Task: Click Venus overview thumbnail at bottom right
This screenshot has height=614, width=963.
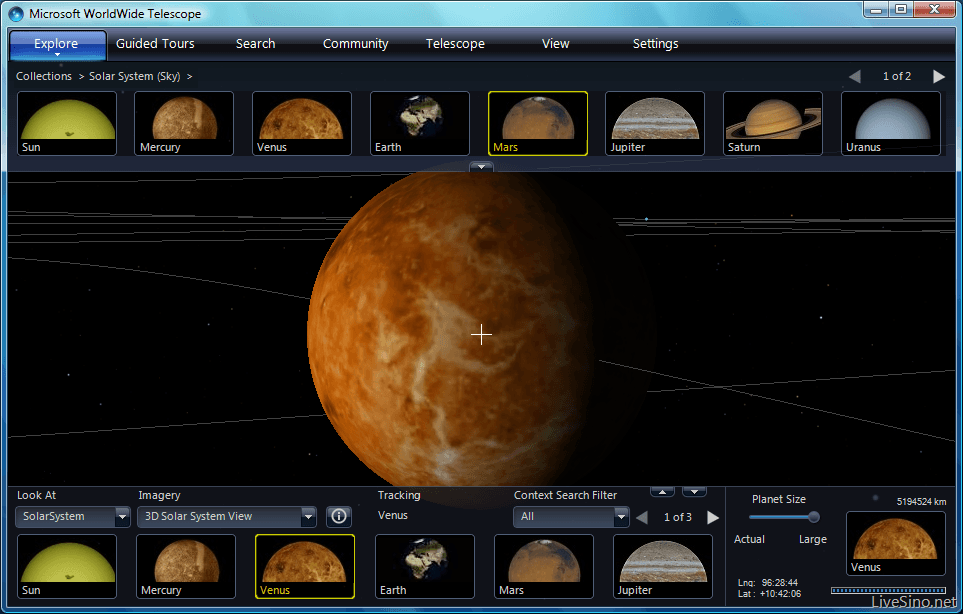Action: (x=895, y=543)
